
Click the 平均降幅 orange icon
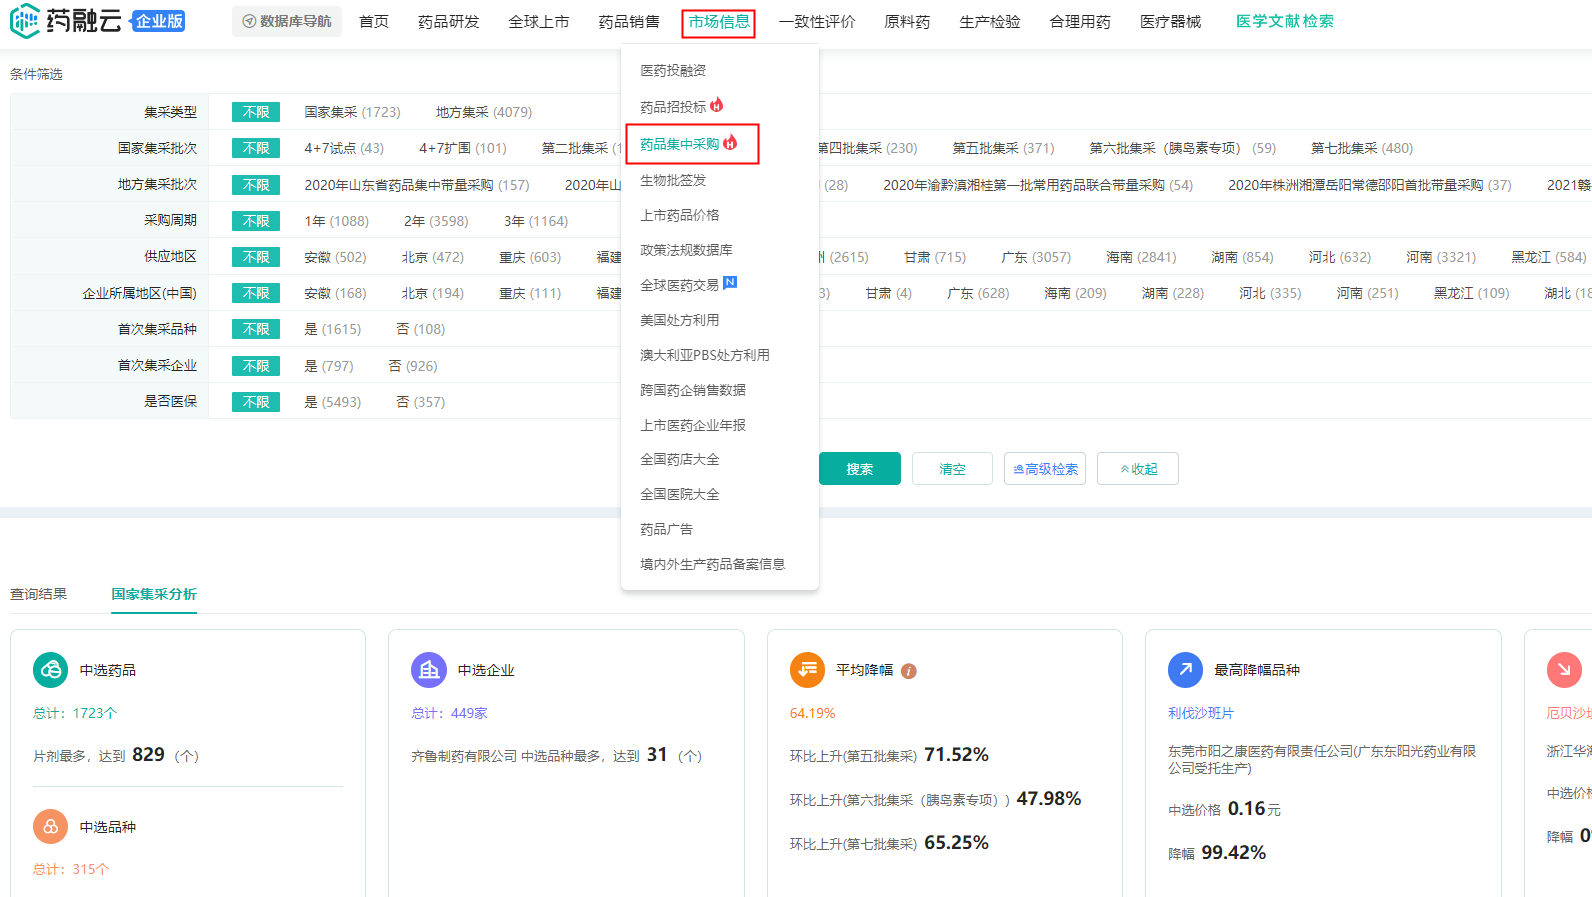(807, 670)
